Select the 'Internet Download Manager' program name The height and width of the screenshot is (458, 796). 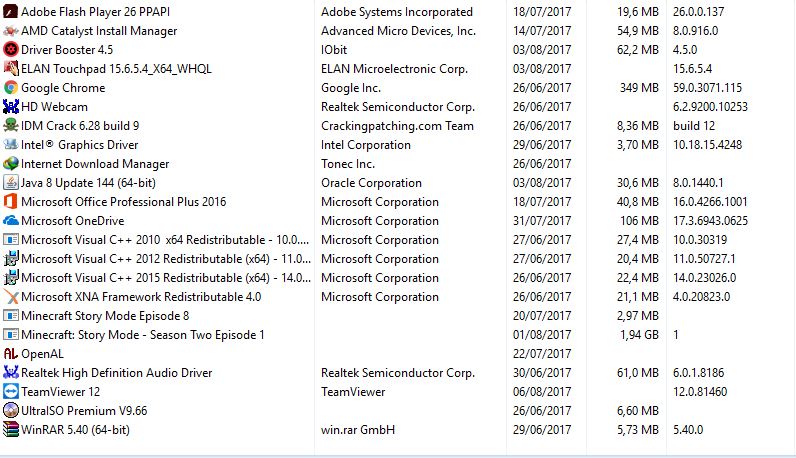95,164
